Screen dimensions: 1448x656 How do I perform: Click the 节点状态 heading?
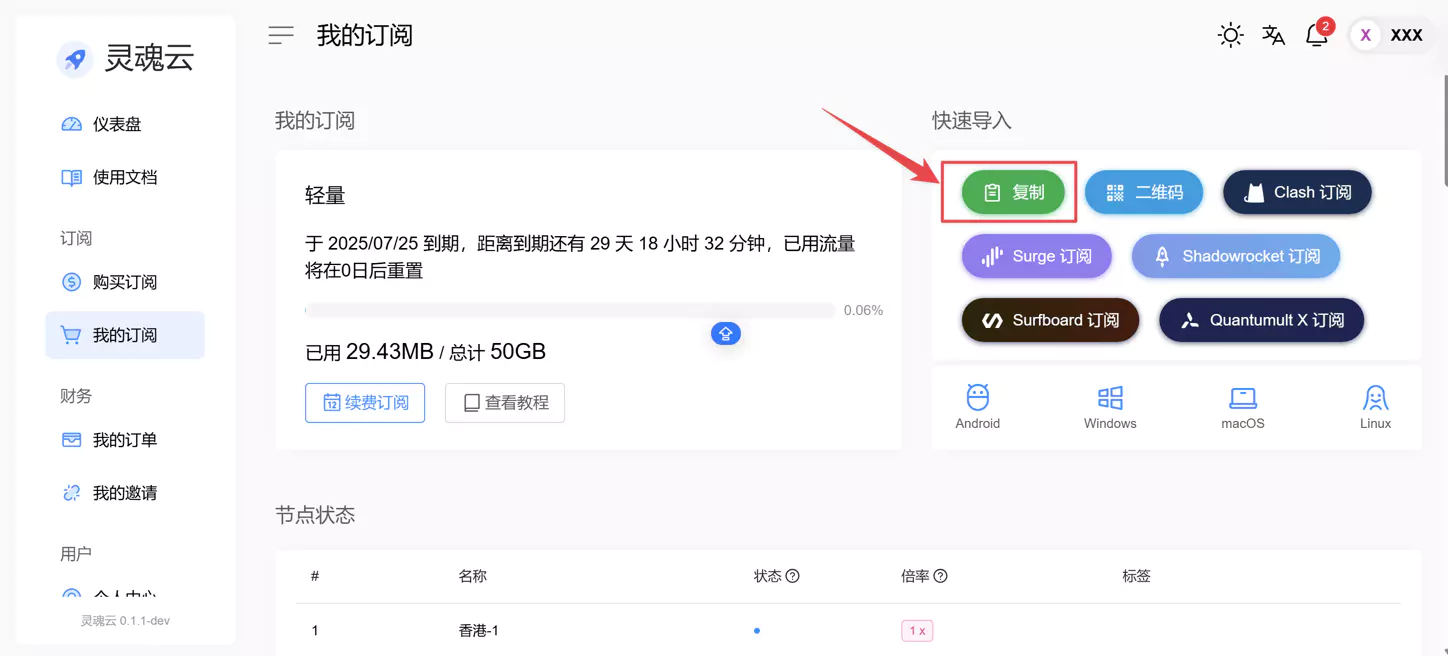click(315, 515)
